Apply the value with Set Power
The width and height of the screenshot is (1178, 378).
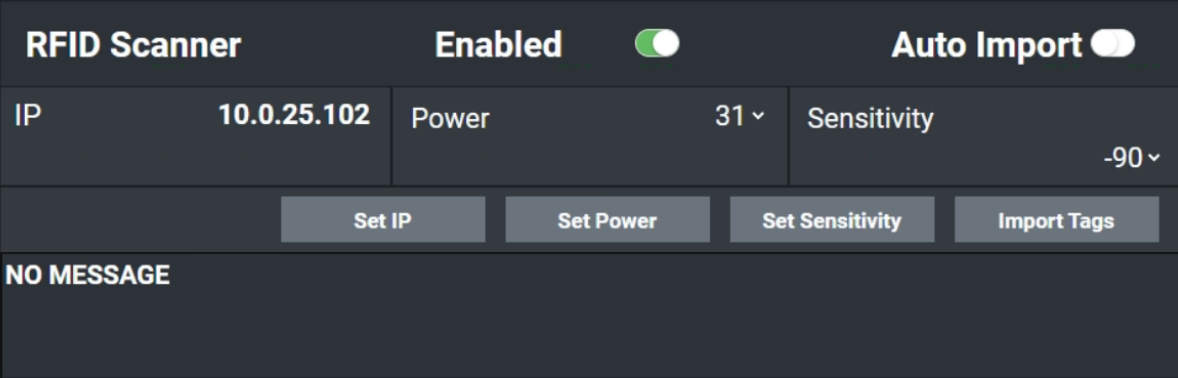pyautogui.click(x=607, y=220)
